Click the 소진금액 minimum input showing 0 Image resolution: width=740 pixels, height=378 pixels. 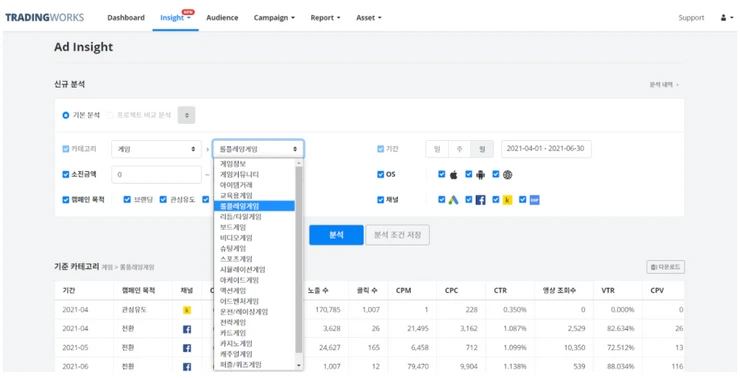pos(156,175)
